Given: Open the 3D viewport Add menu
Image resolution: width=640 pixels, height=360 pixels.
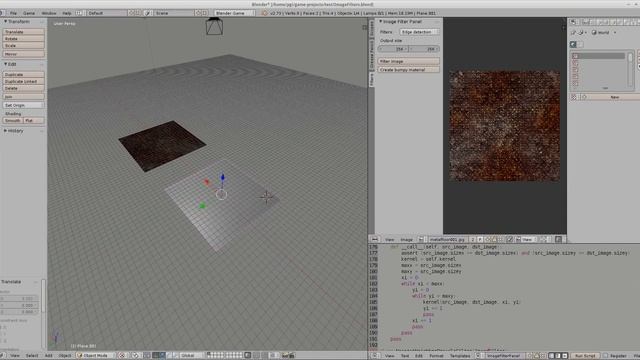Looking at the screenshot, I should click(x=48, y=356).
